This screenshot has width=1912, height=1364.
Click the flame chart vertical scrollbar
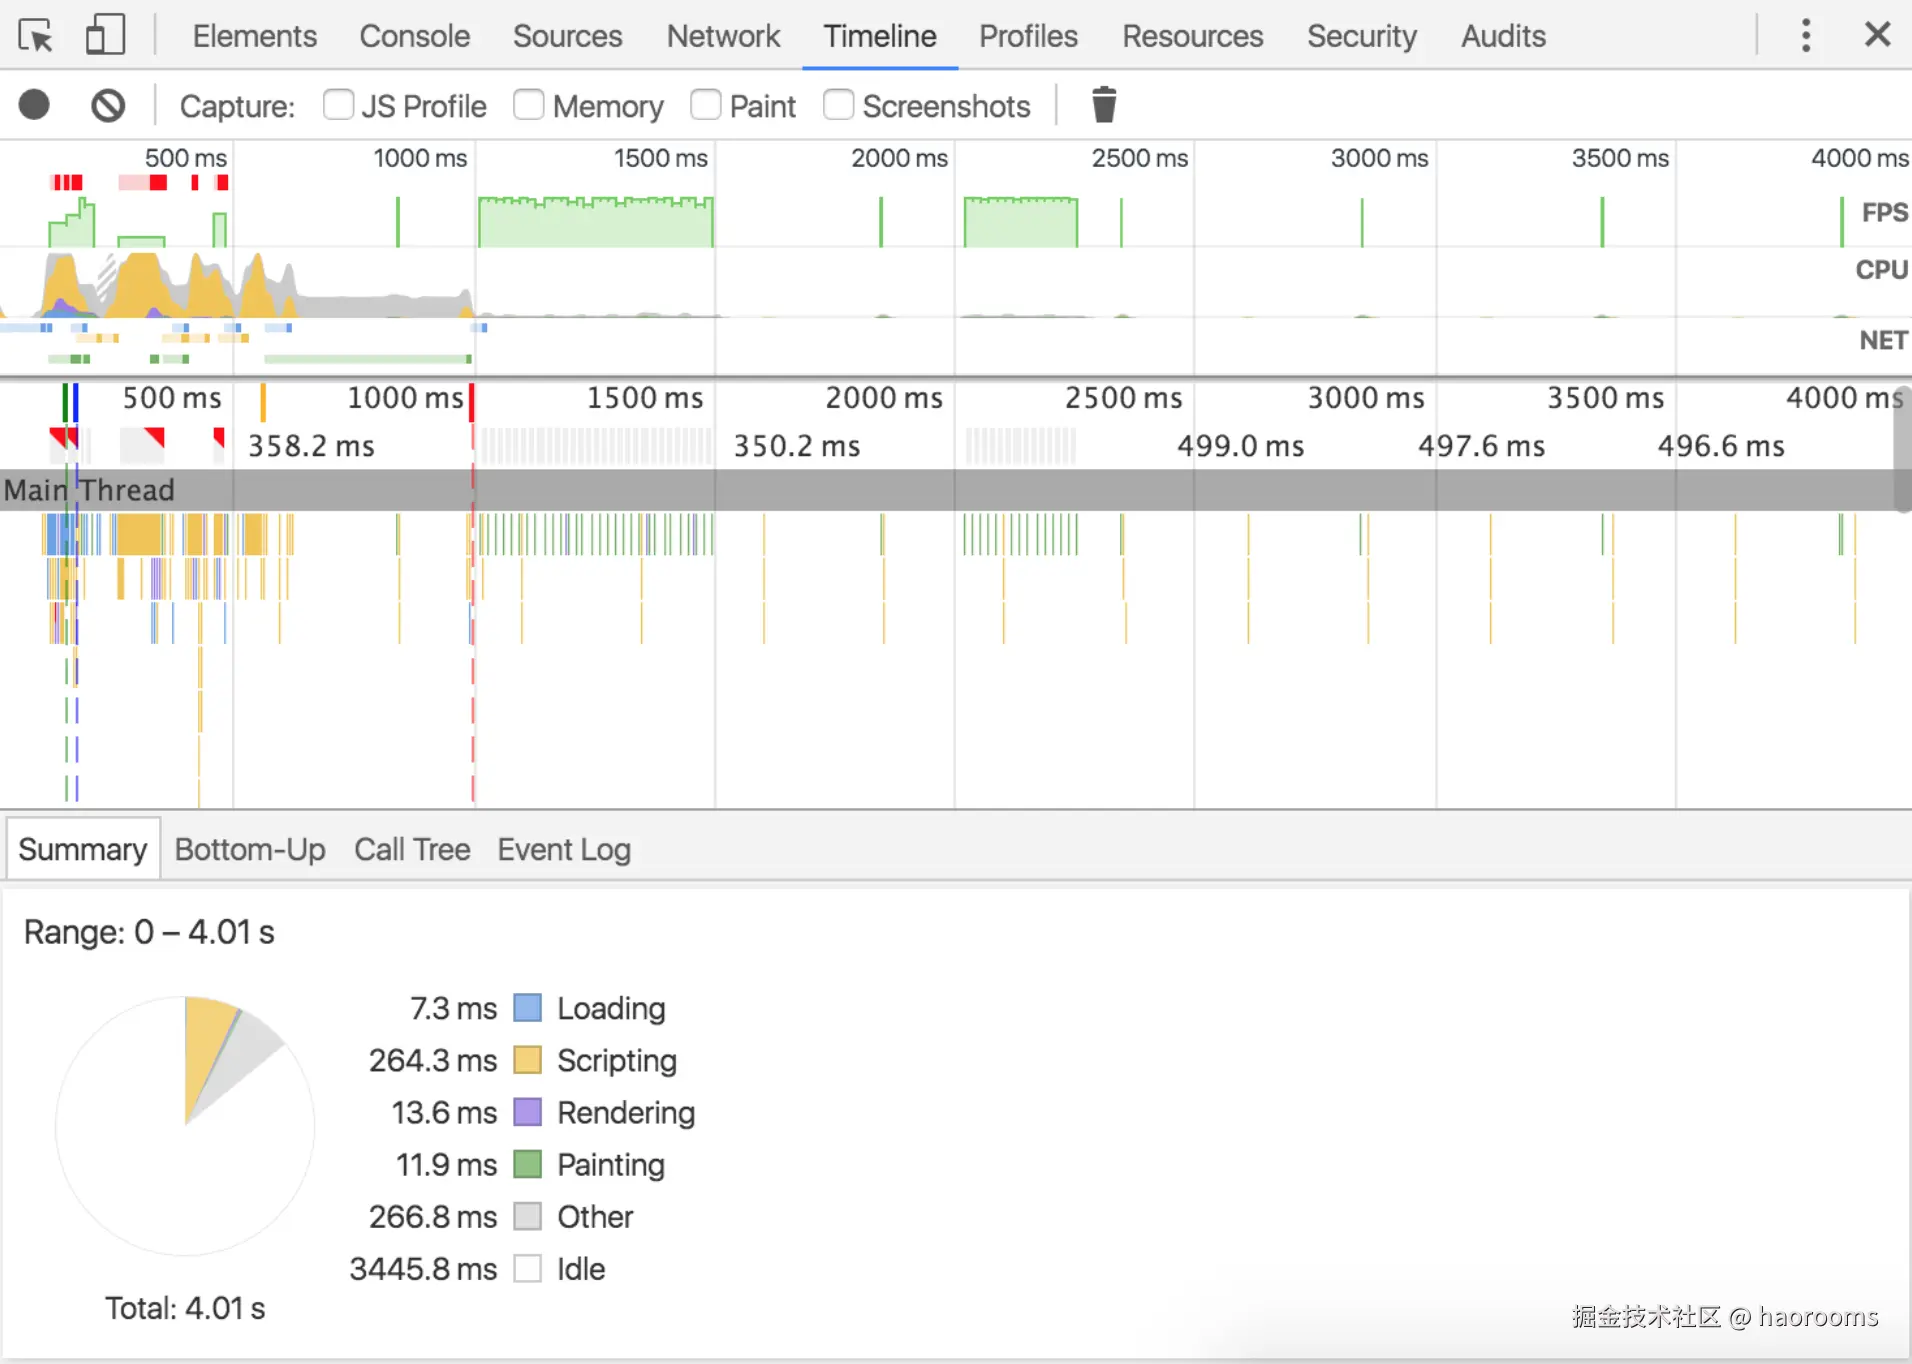(x=1902, y=450)
